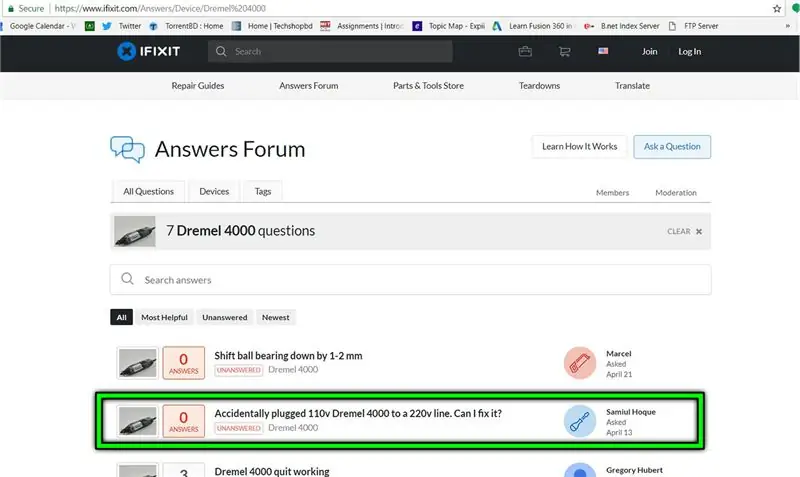The height and width of the screenshot is (477, 800).
Task: Open the Moderation link
Action: pos(676,193)
